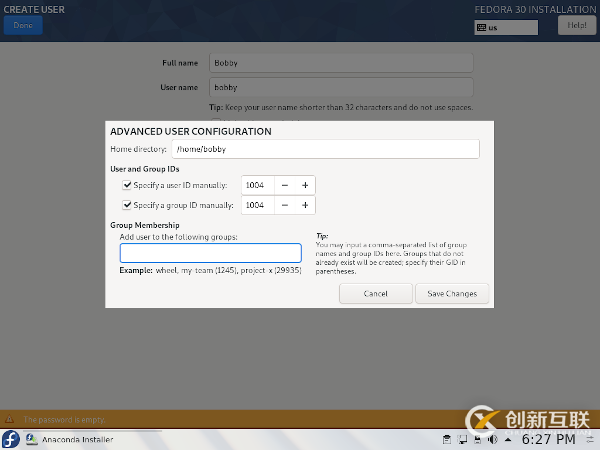Click the group ID value field 1004

point(258,205)
